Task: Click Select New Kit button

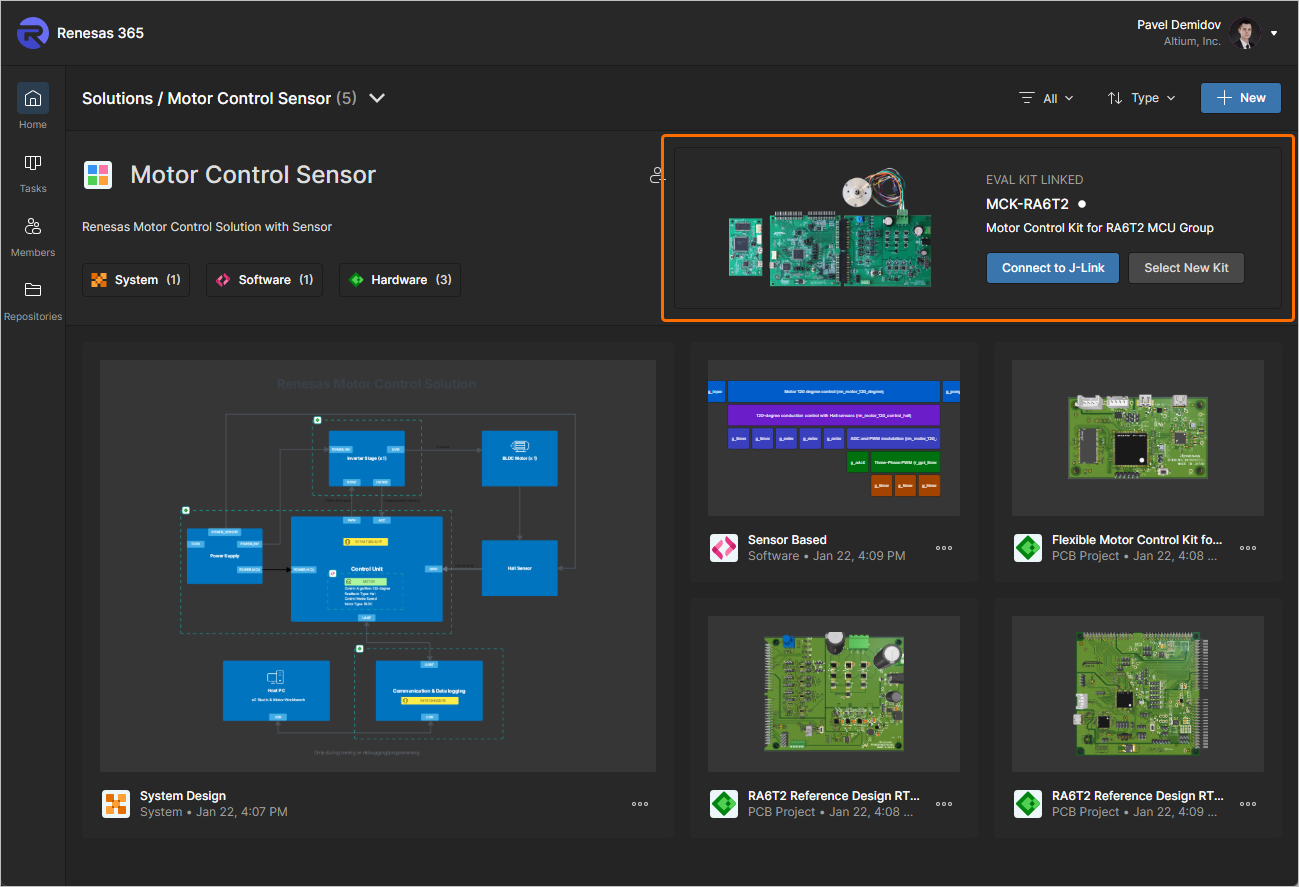Action: point(1186,268)
